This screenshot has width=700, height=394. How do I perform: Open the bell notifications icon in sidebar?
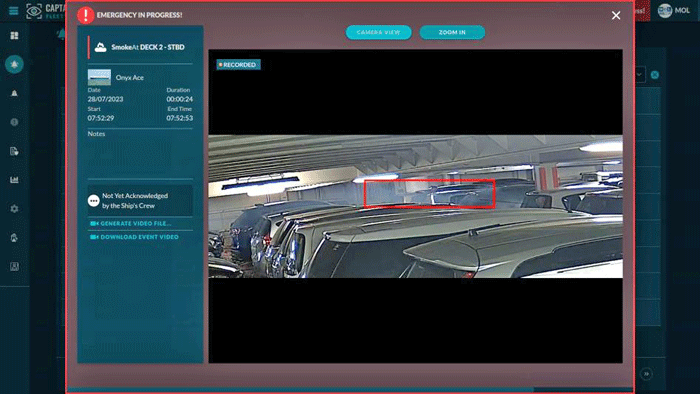14,93
